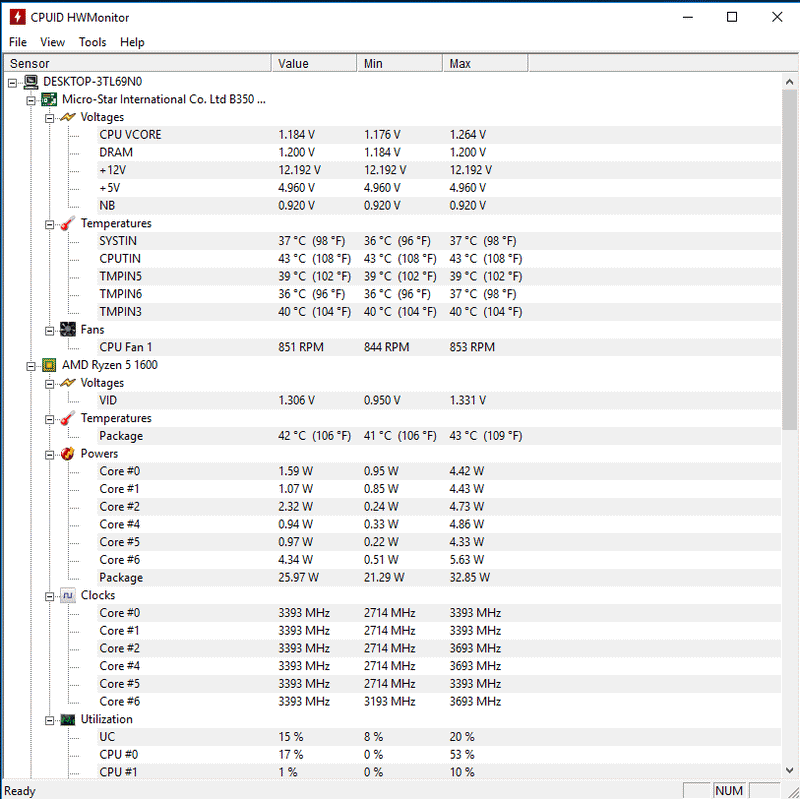Click the motherboard Voltages lightning icon
800x799 pixels.
pyautogui.click(x=68, y=117)
